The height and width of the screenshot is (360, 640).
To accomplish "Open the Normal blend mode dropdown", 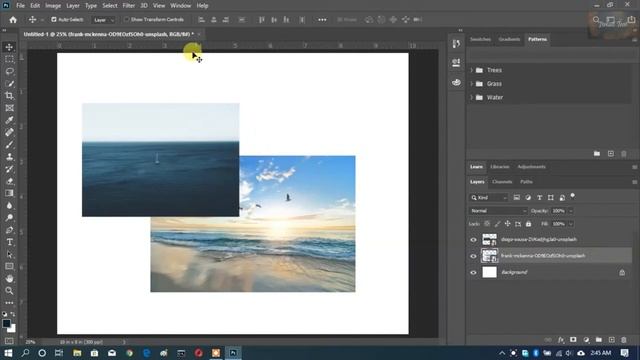I will (x=498, y=211).
